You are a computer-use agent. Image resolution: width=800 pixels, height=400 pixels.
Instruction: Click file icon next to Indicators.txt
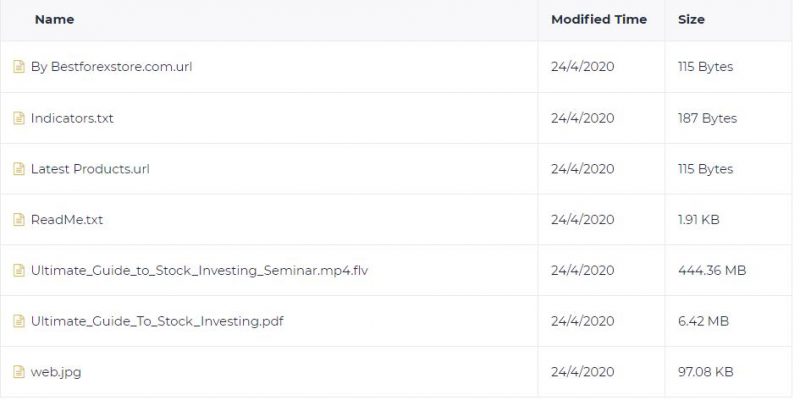pyautogui.click(x=19, y=118)
